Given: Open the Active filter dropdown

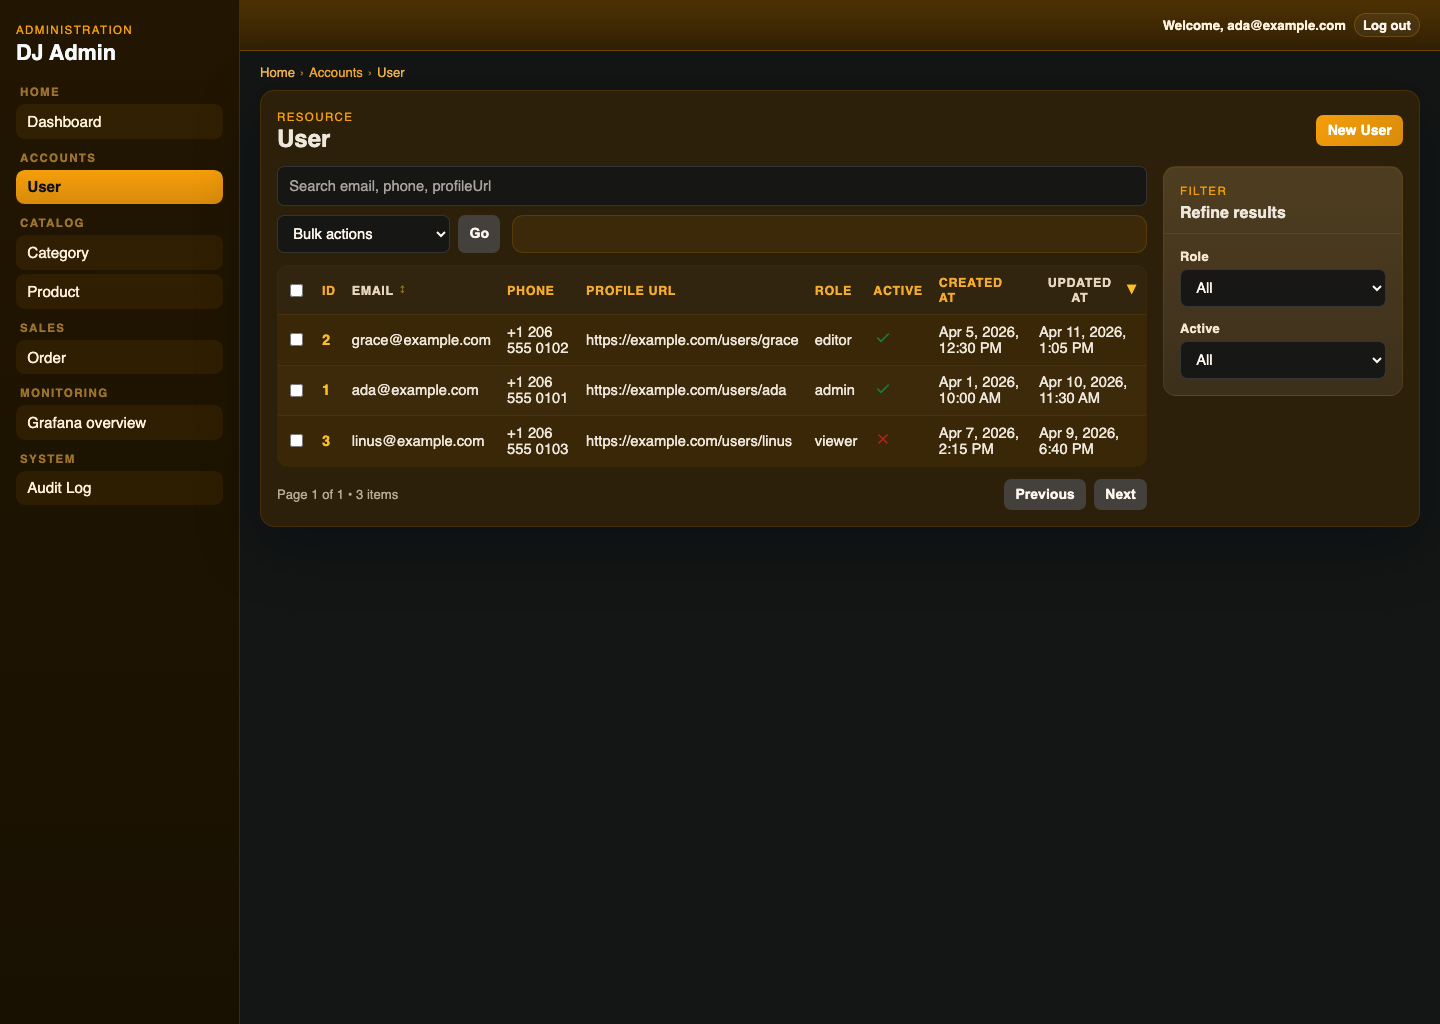Looking at the screenshot, I should pos(1282,360).
